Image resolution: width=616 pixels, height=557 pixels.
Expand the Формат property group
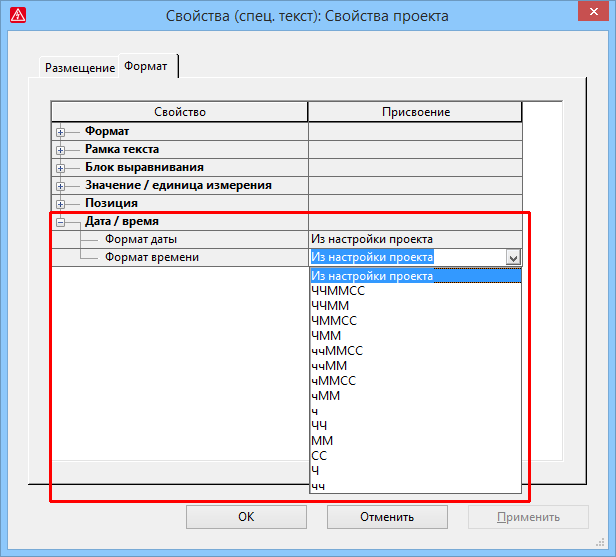(x=61, y=131)
